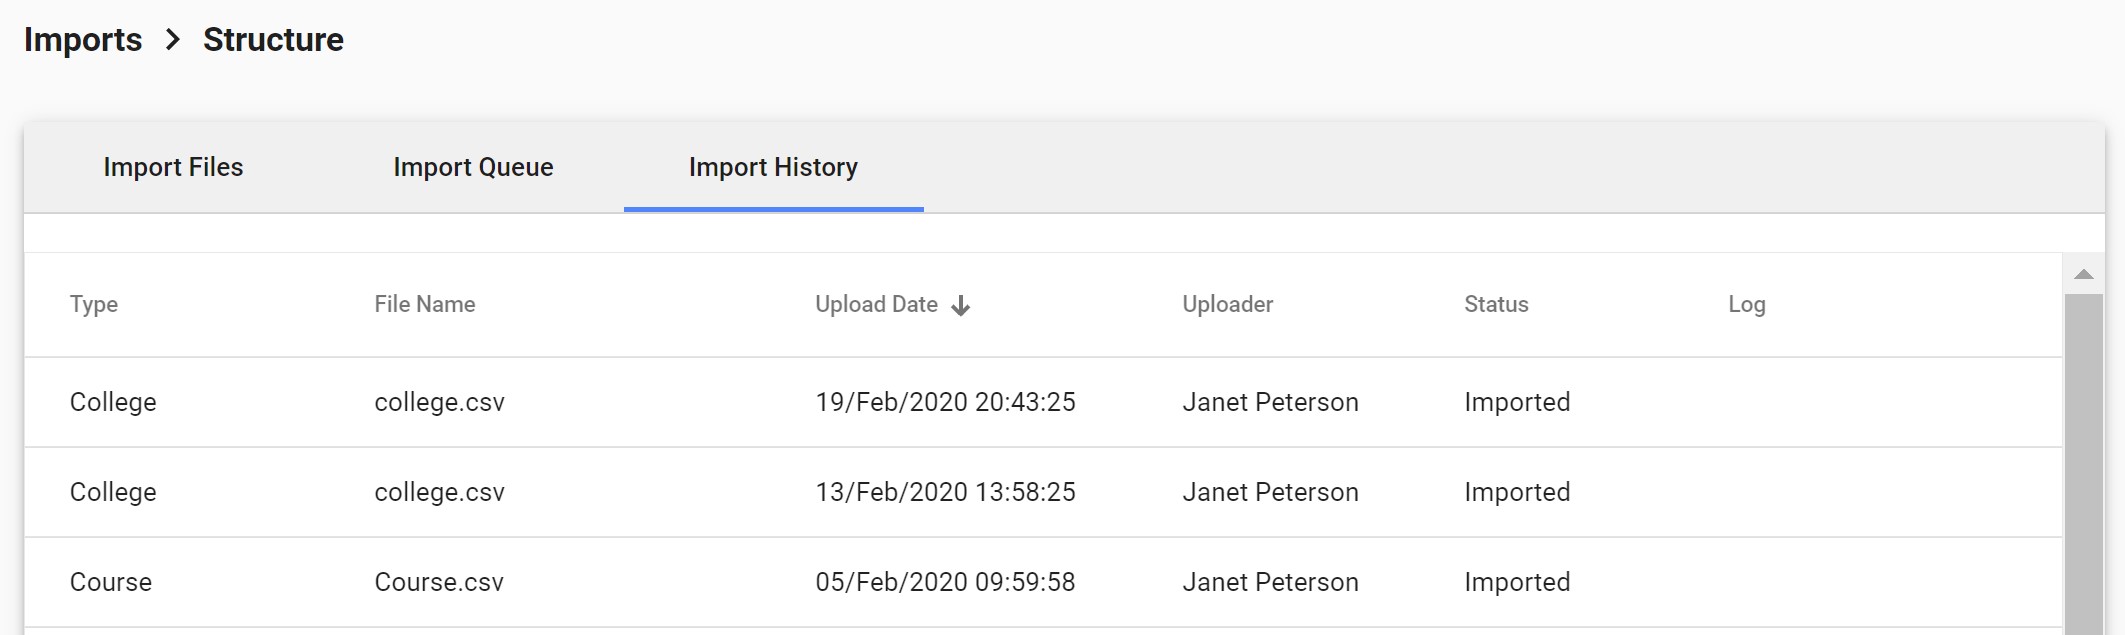The image size is (2125, 635).
Task: Toggle the Upload Date descending sort arrow
Action: [x=961, y=306]
